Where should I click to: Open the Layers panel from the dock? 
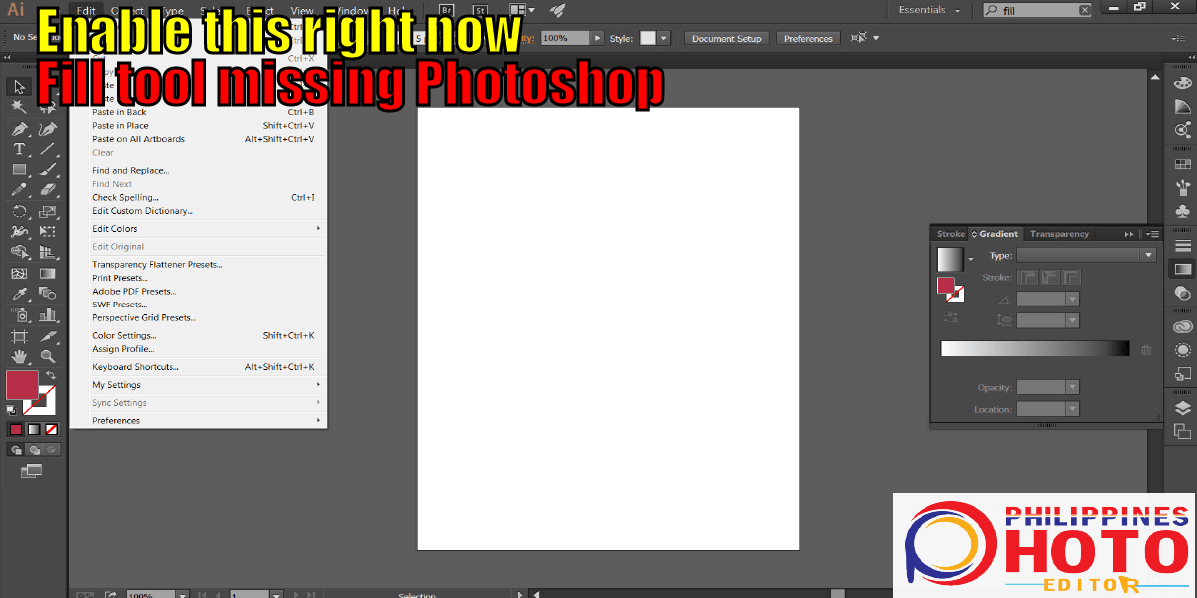[x=1182, y=407]
